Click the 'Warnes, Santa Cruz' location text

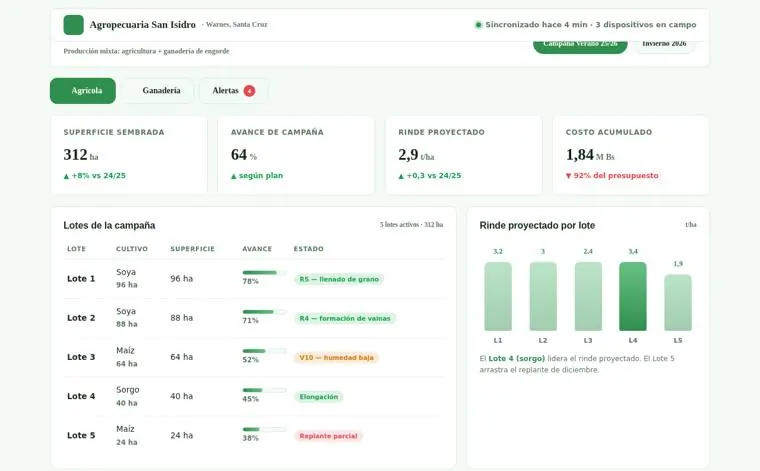point(237,24)
